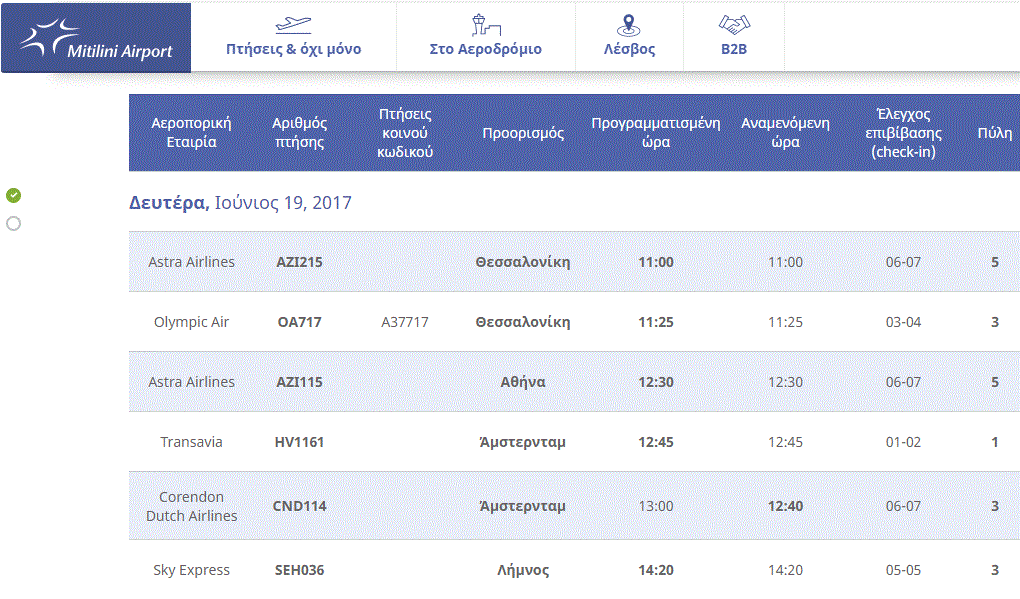Image resolution: width=1020 pixels, height=599 pixels.
Task: Open the Πτήσεις & όχι μόνο menu
Action: click(293, 49)
